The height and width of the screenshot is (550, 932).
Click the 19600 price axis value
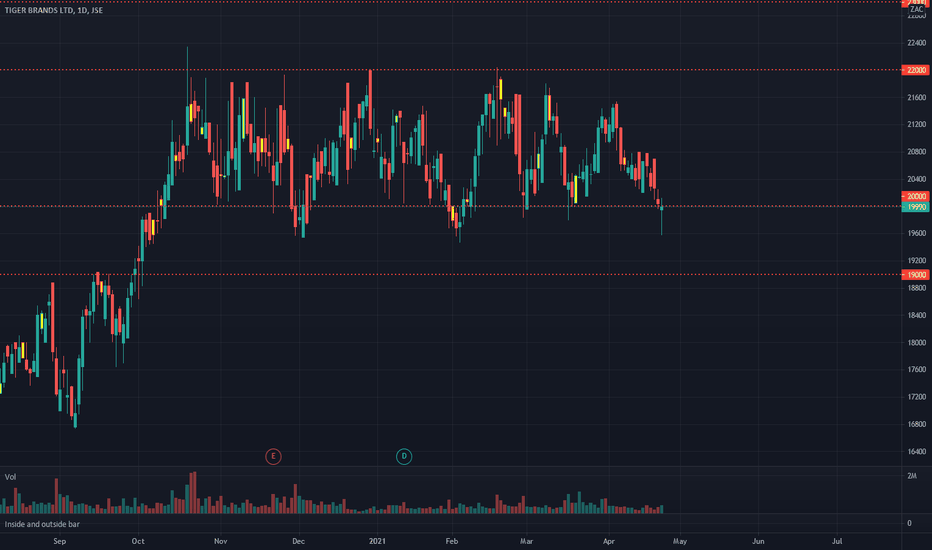(917, 234)
